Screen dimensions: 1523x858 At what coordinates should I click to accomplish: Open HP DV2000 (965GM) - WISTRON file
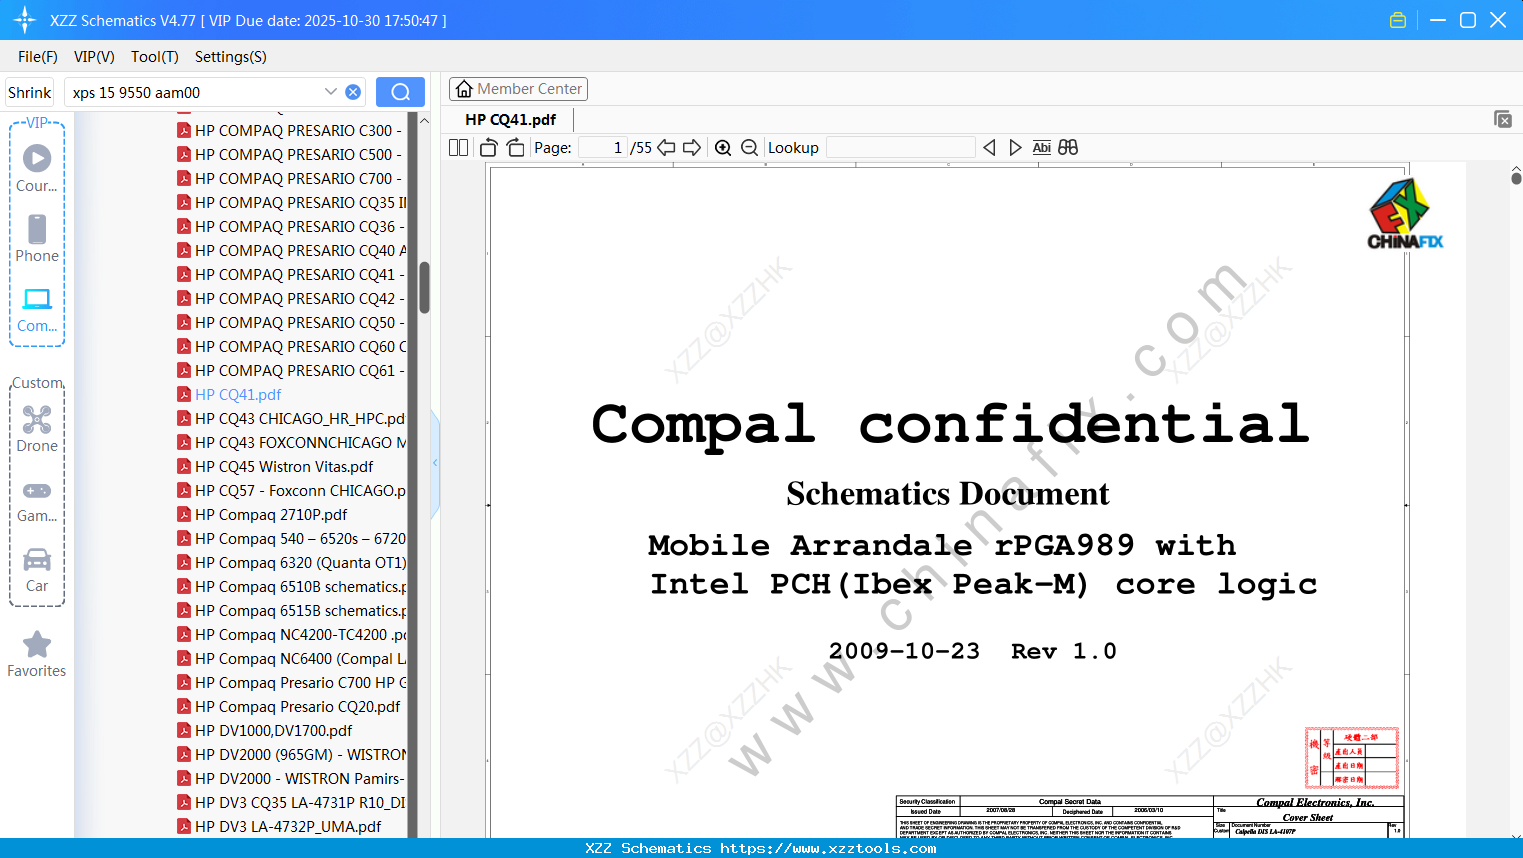tap(291, 754)
